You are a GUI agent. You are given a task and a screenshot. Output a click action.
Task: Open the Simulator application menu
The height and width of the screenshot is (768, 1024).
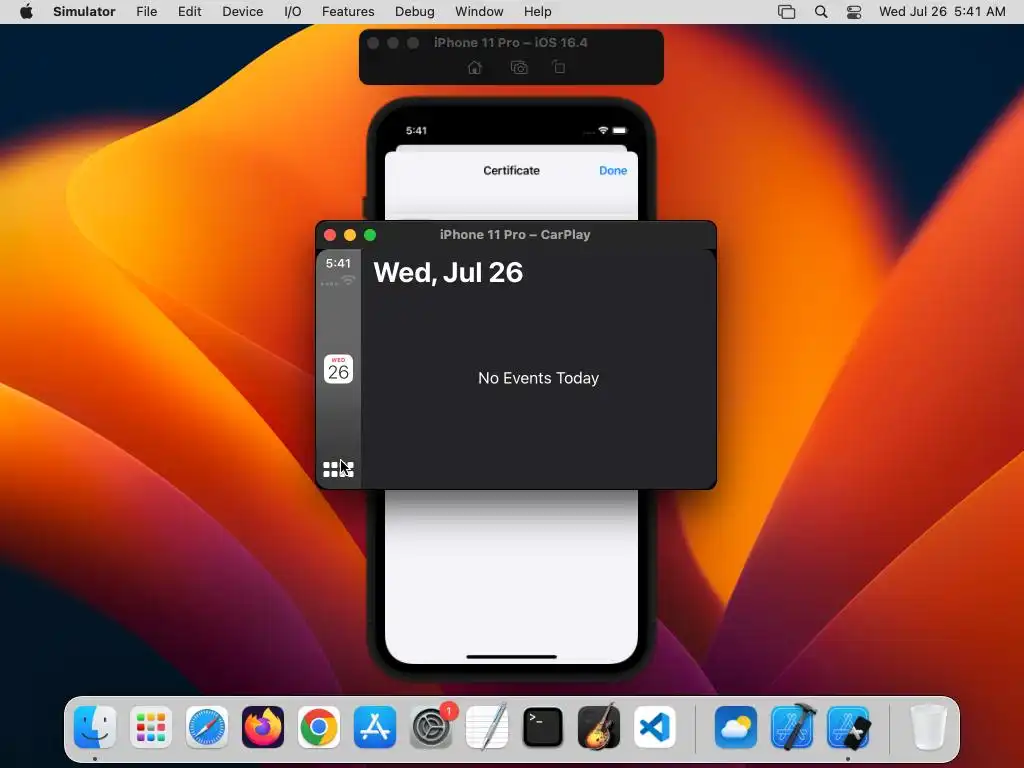tap(84, 12)
